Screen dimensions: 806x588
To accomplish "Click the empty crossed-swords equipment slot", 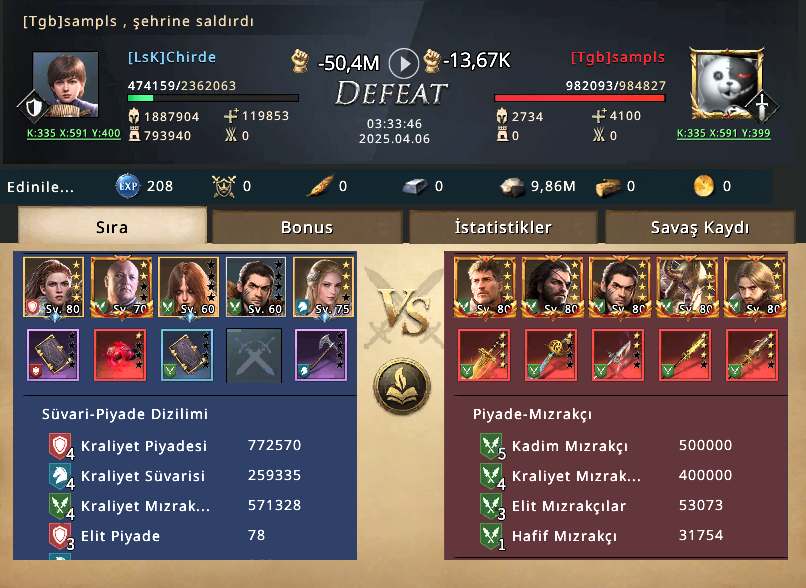I will [x=254, y=355].
